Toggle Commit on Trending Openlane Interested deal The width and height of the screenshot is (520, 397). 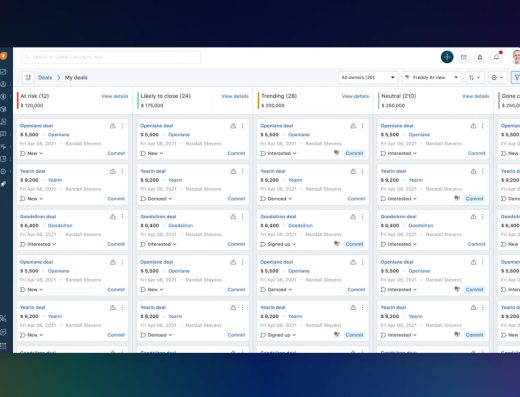(354, 153)
